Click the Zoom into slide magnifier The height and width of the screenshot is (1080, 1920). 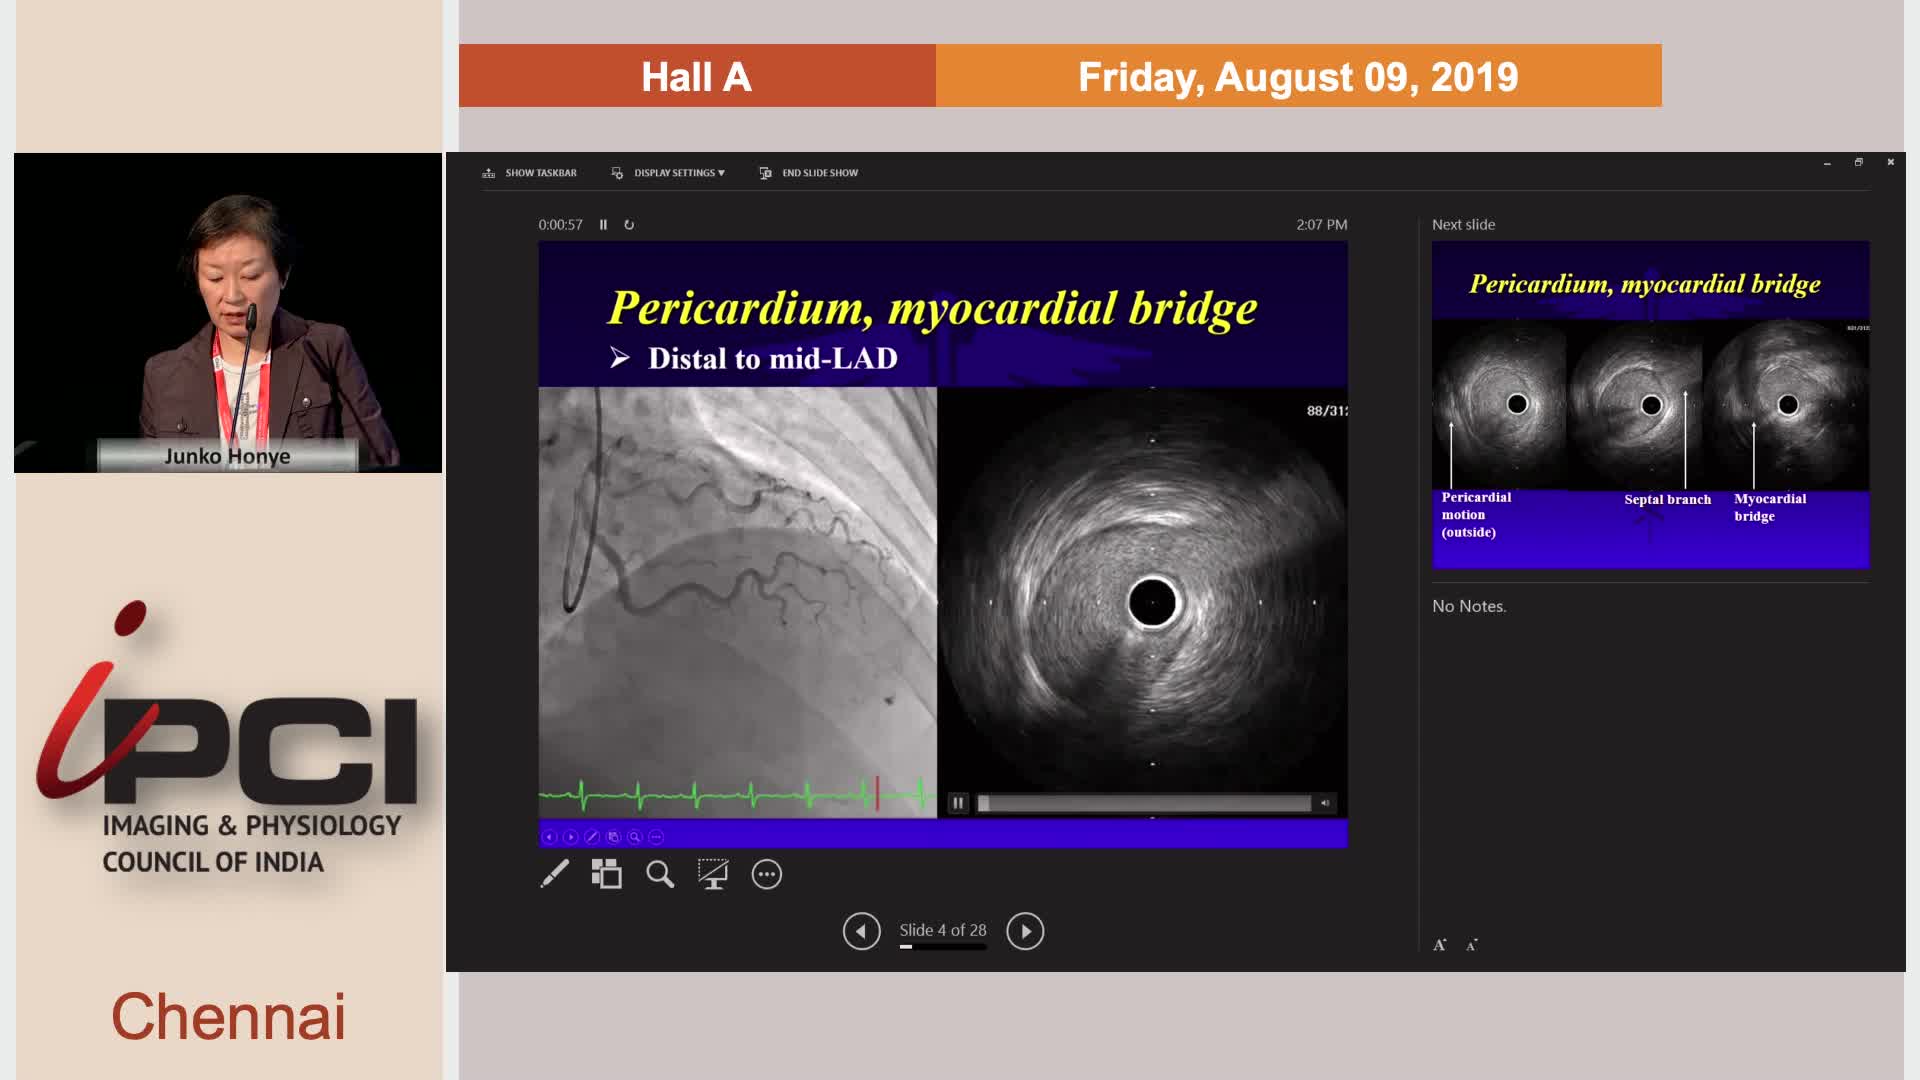point(660,874)
